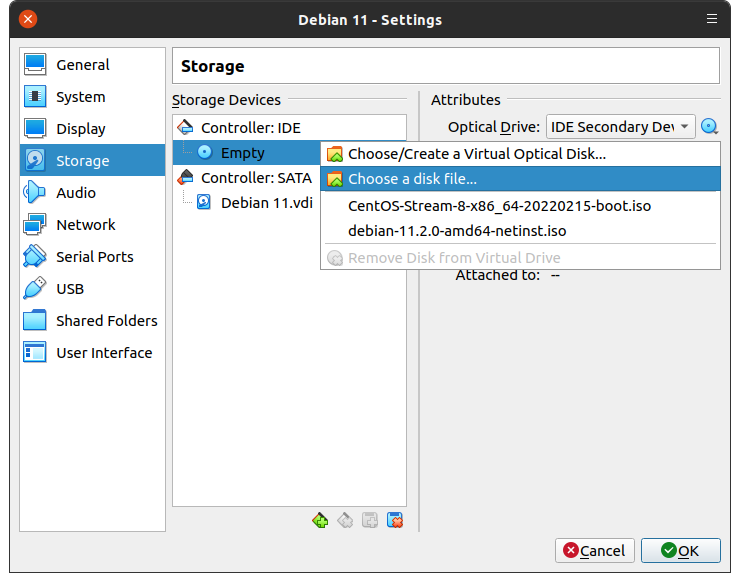Choose the 'Choose a disk file...' menu entry
The image size is (740, 582).
pos(412,180)
